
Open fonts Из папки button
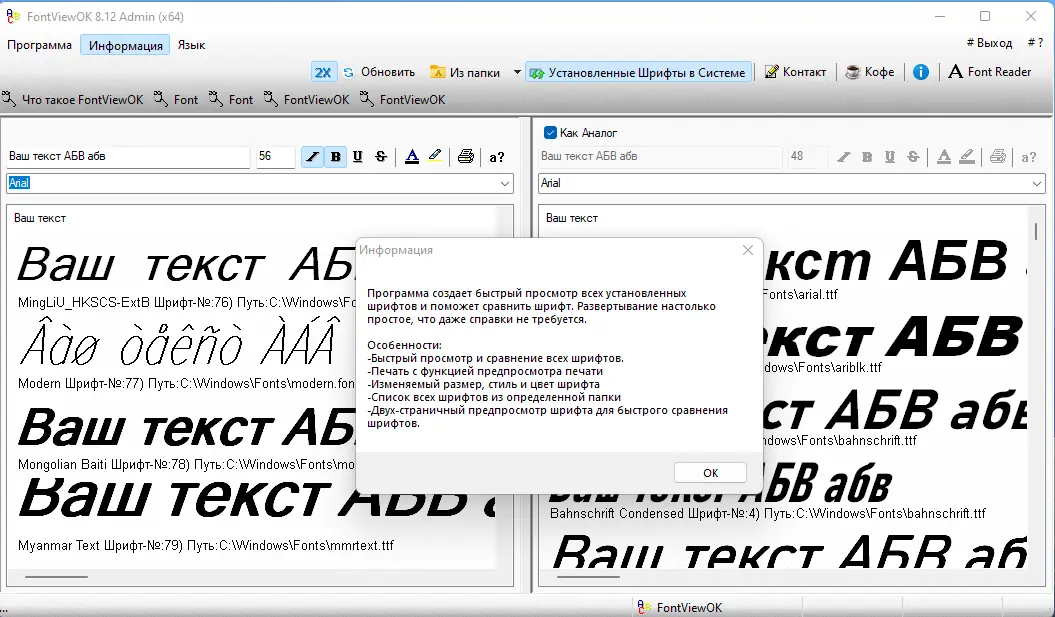[x=465, y=72]
